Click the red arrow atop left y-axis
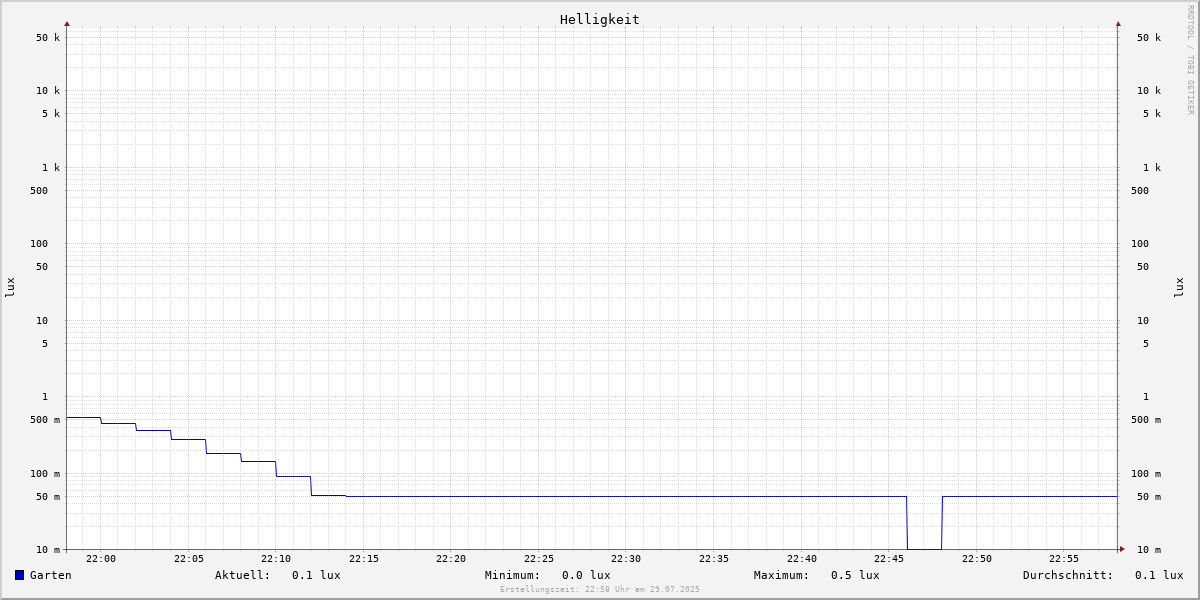Image resolution: width=1200 pixels, height=600 pixels. pos(67,23)
